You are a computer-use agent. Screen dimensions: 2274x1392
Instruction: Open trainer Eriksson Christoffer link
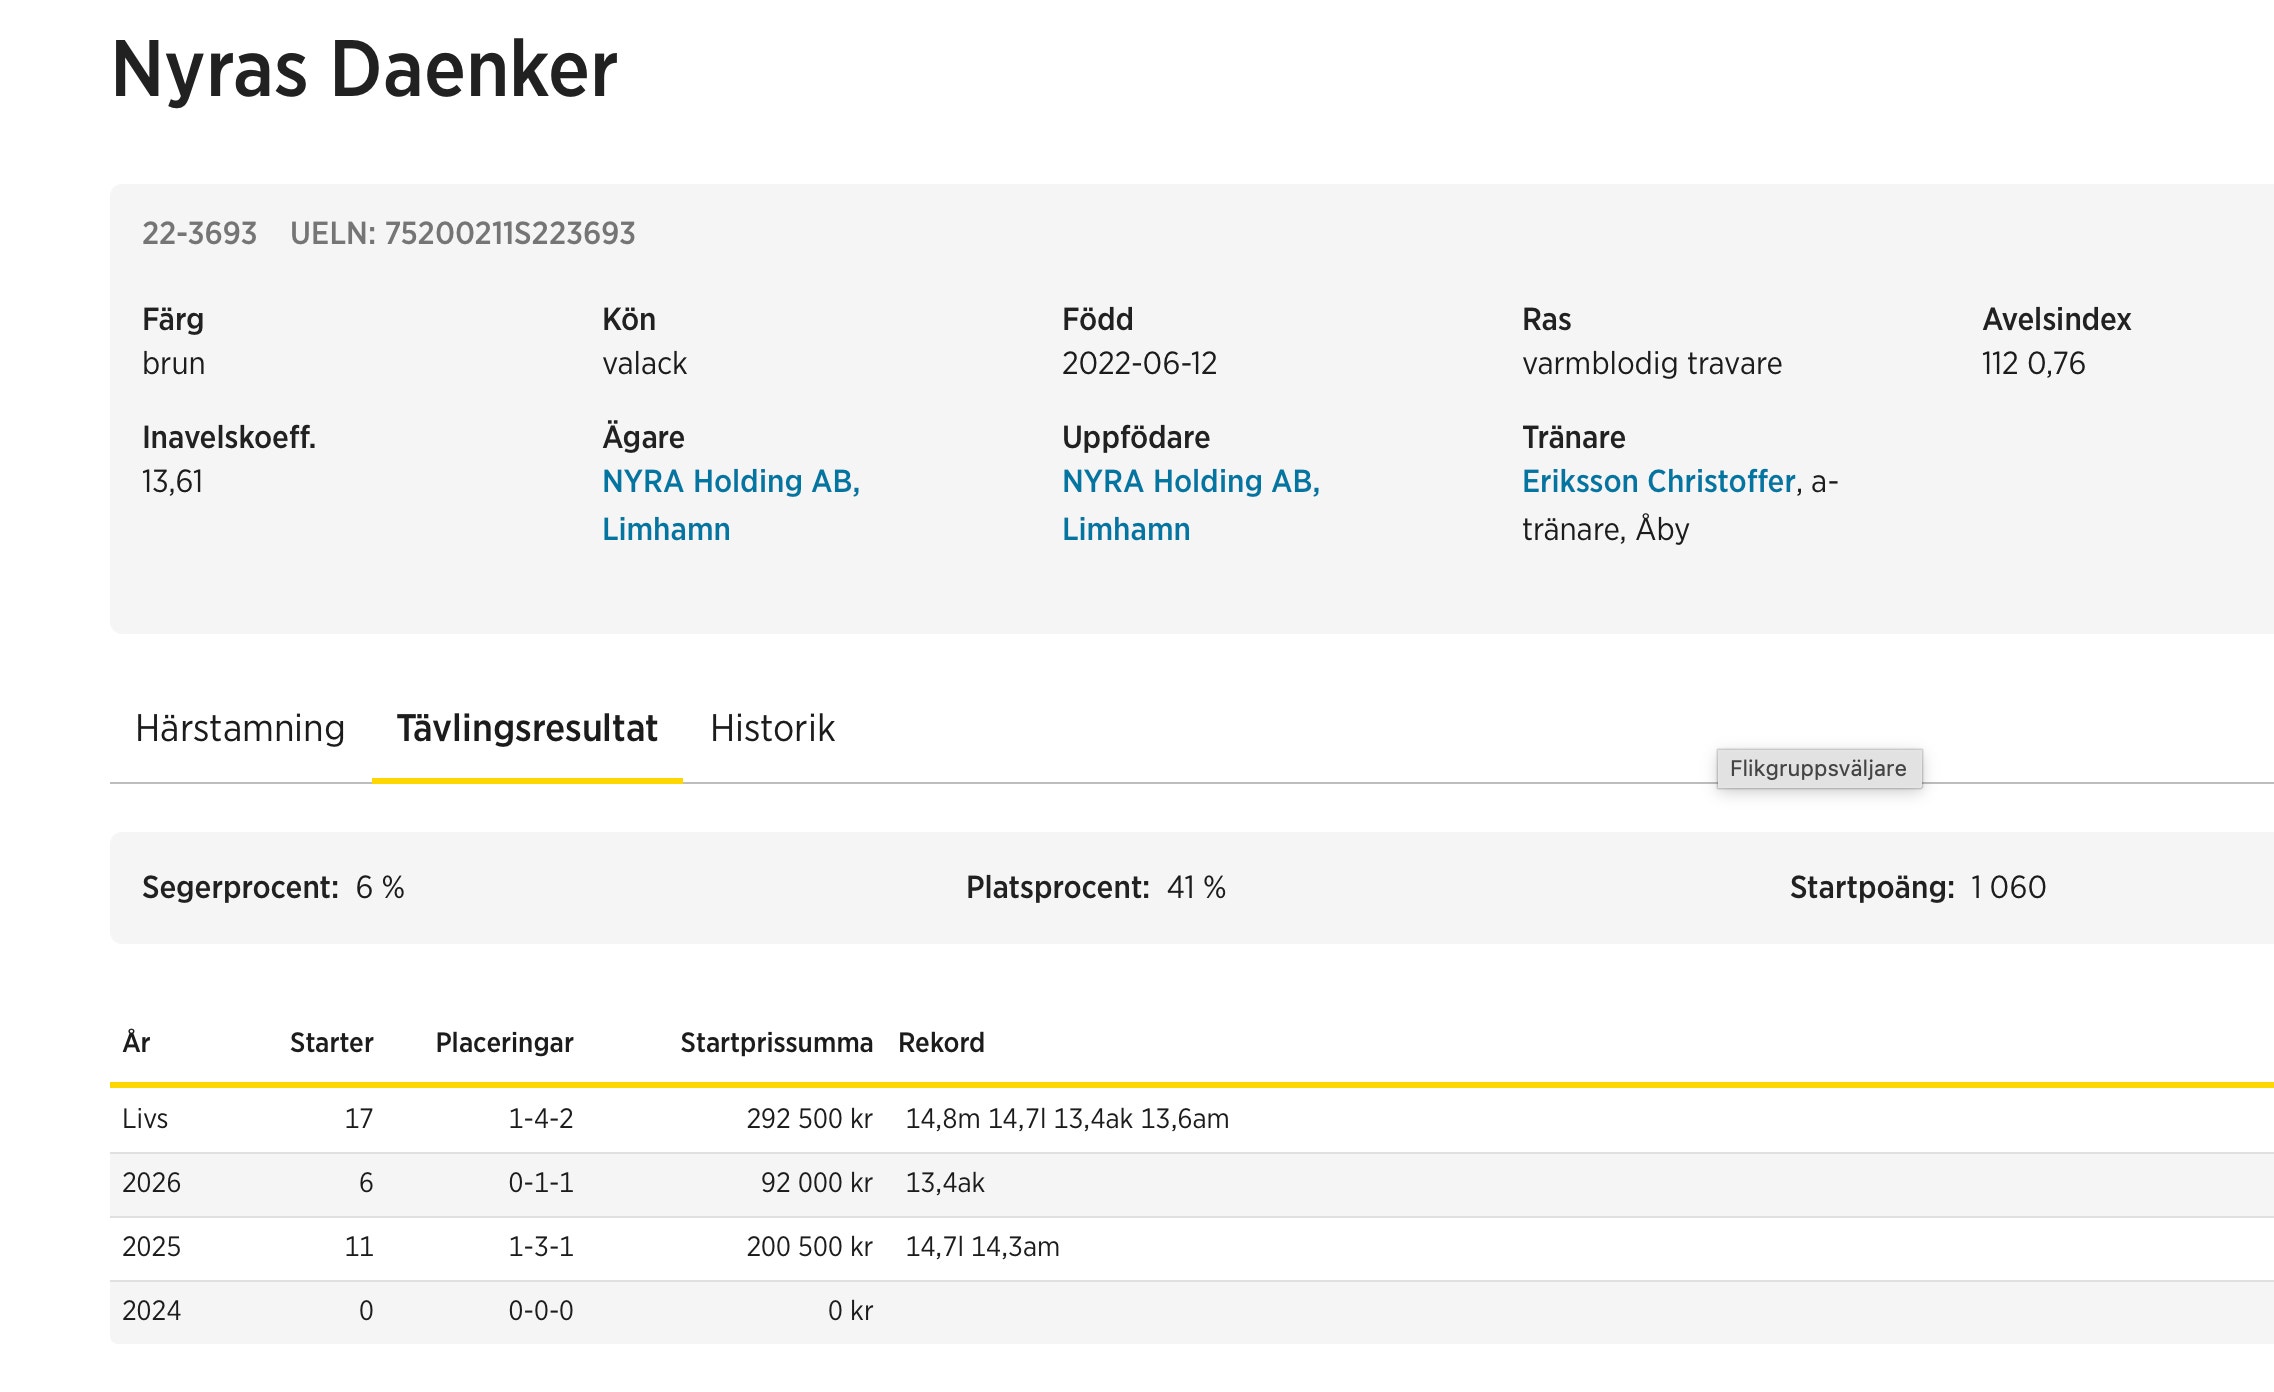tap(1658, 482)
